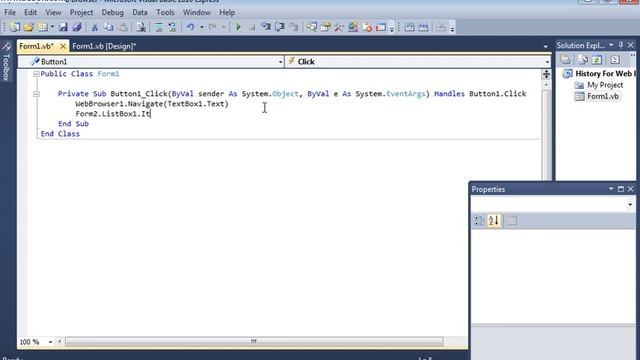
Task: Click the Uncomment selected lines icon
Action: coord(173,27)
